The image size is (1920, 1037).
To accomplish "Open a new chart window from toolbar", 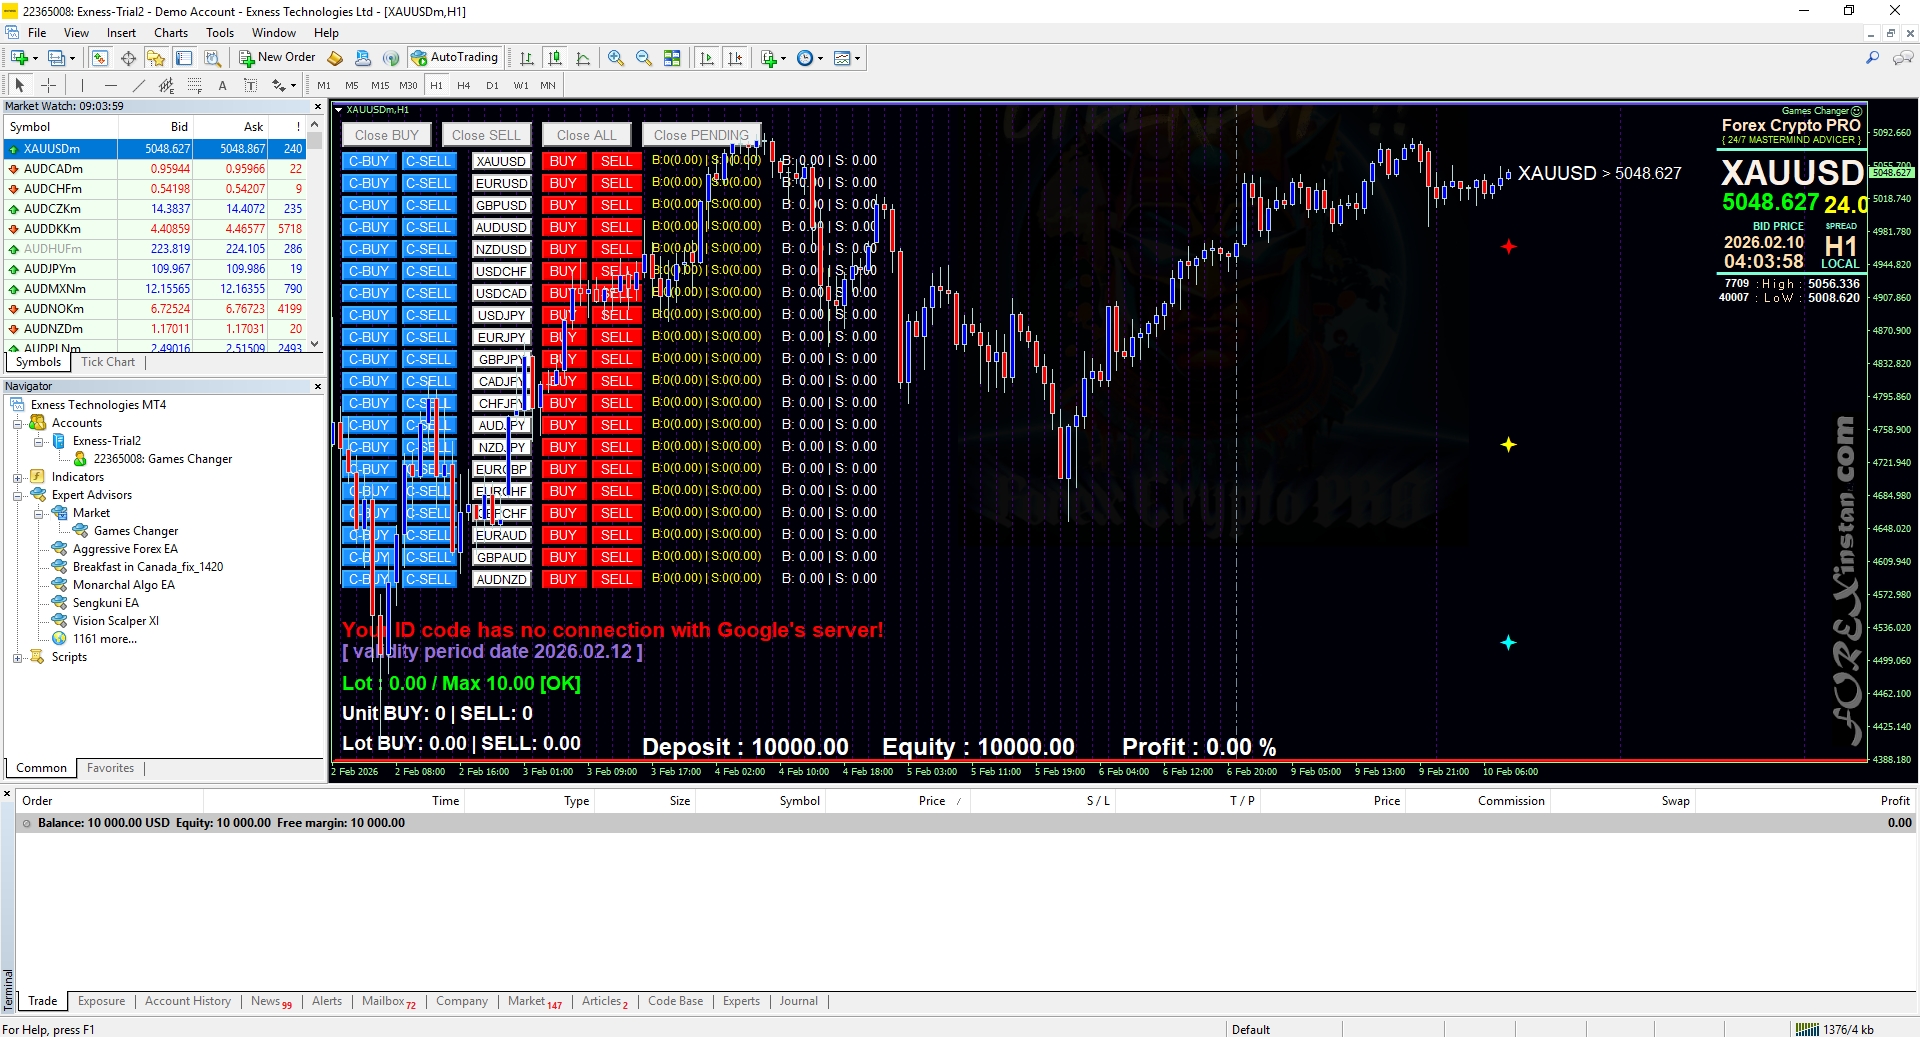I will 18,58.
